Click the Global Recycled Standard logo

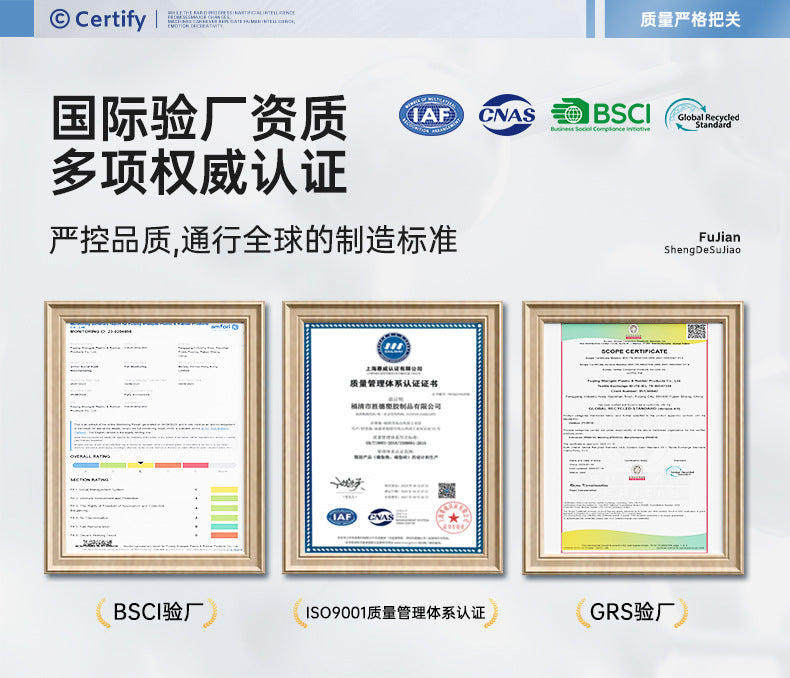point(702,115)
